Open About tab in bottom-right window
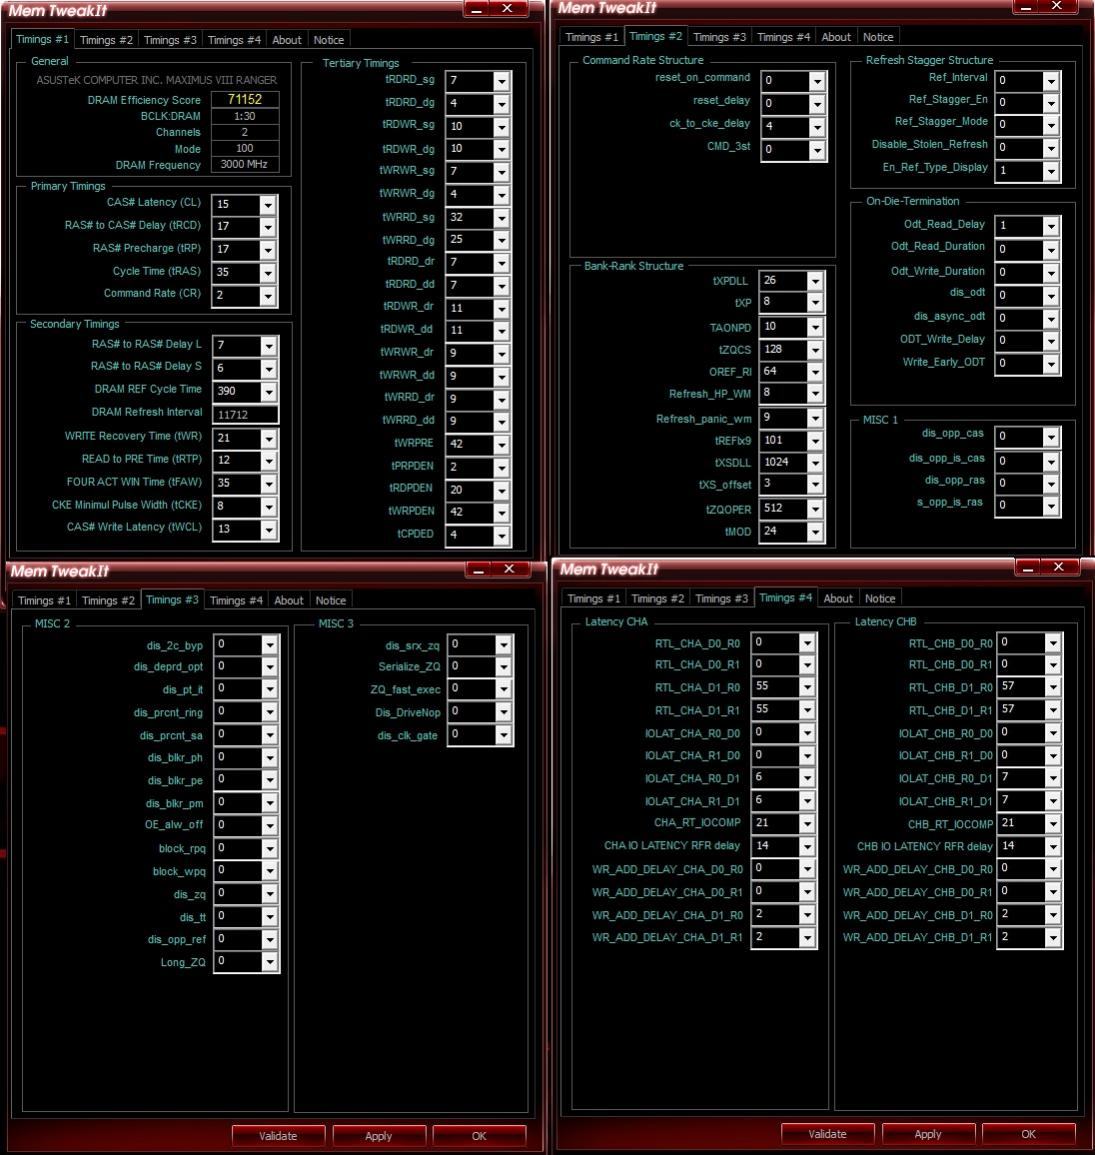The image size is (1095, 1155). (838, 598)
